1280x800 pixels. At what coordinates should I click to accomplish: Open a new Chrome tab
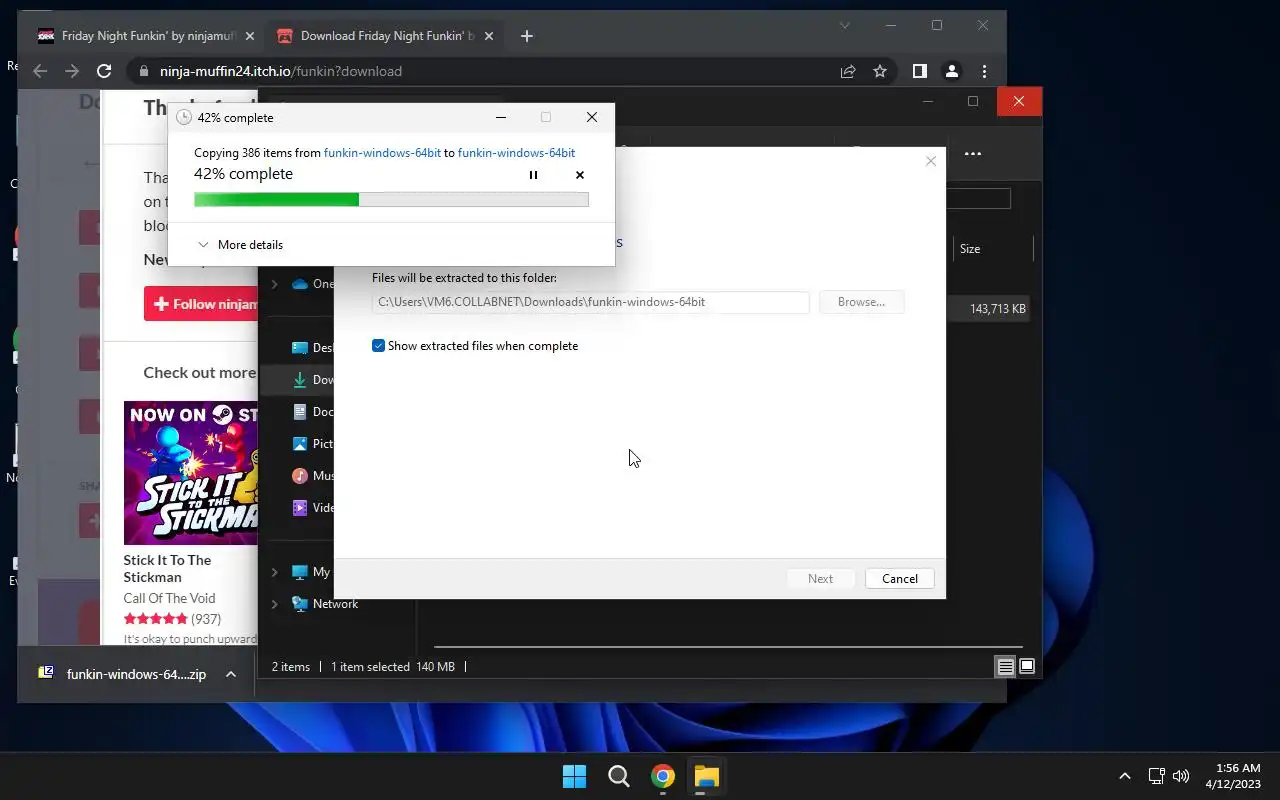pos(527,36)
